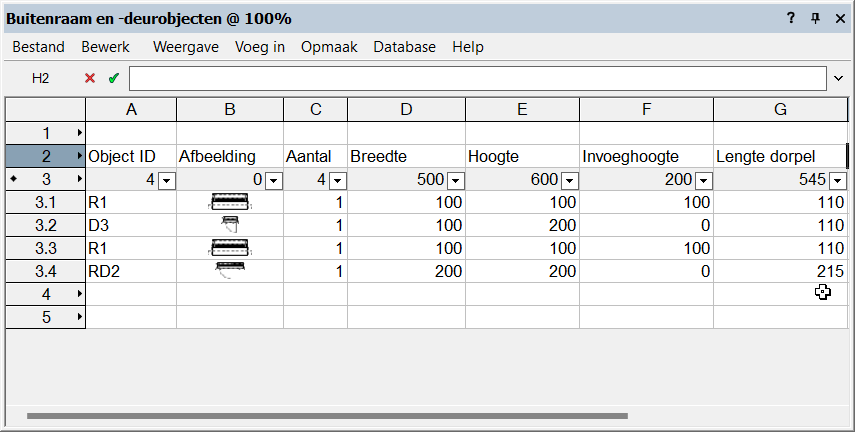Image resolution: width=855 pixels, height=432 pixels.
Task: Open the formula bar dropdown arrow
Action: click(x=838, y=78)
